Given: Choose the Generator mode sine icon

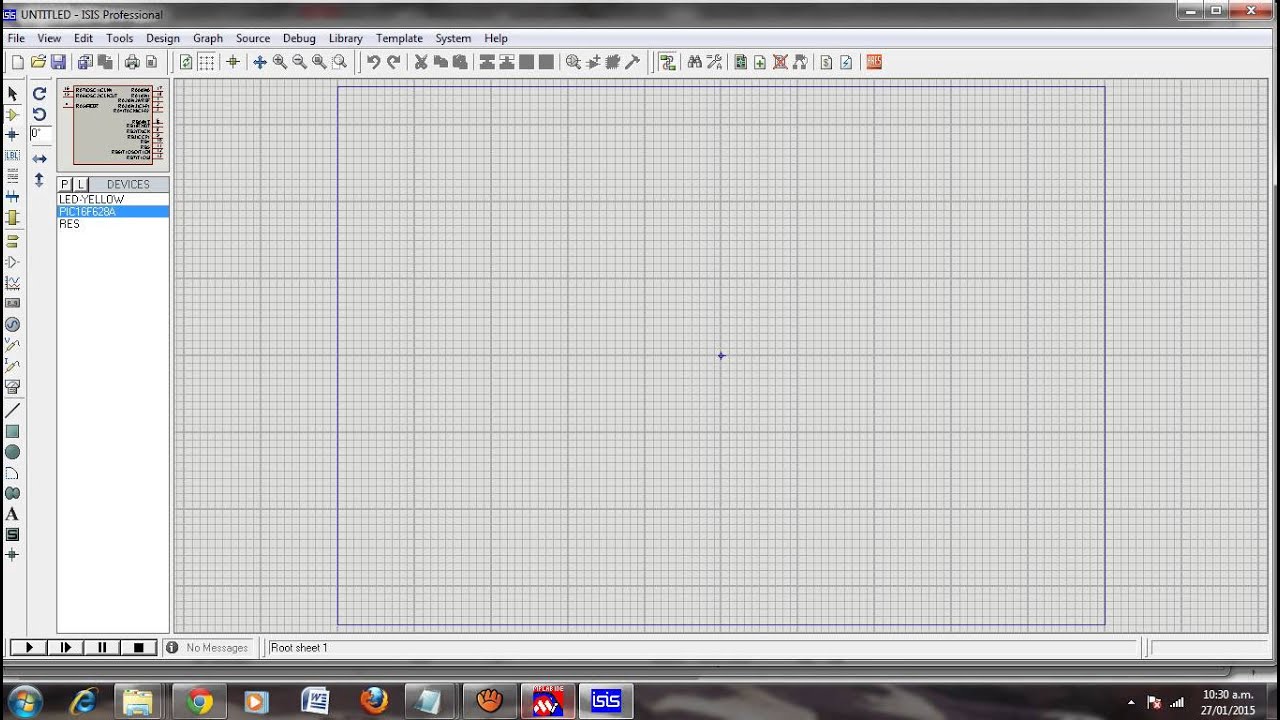Looking at the screenshot, I should pyautogui.click(x=13, y=324).
